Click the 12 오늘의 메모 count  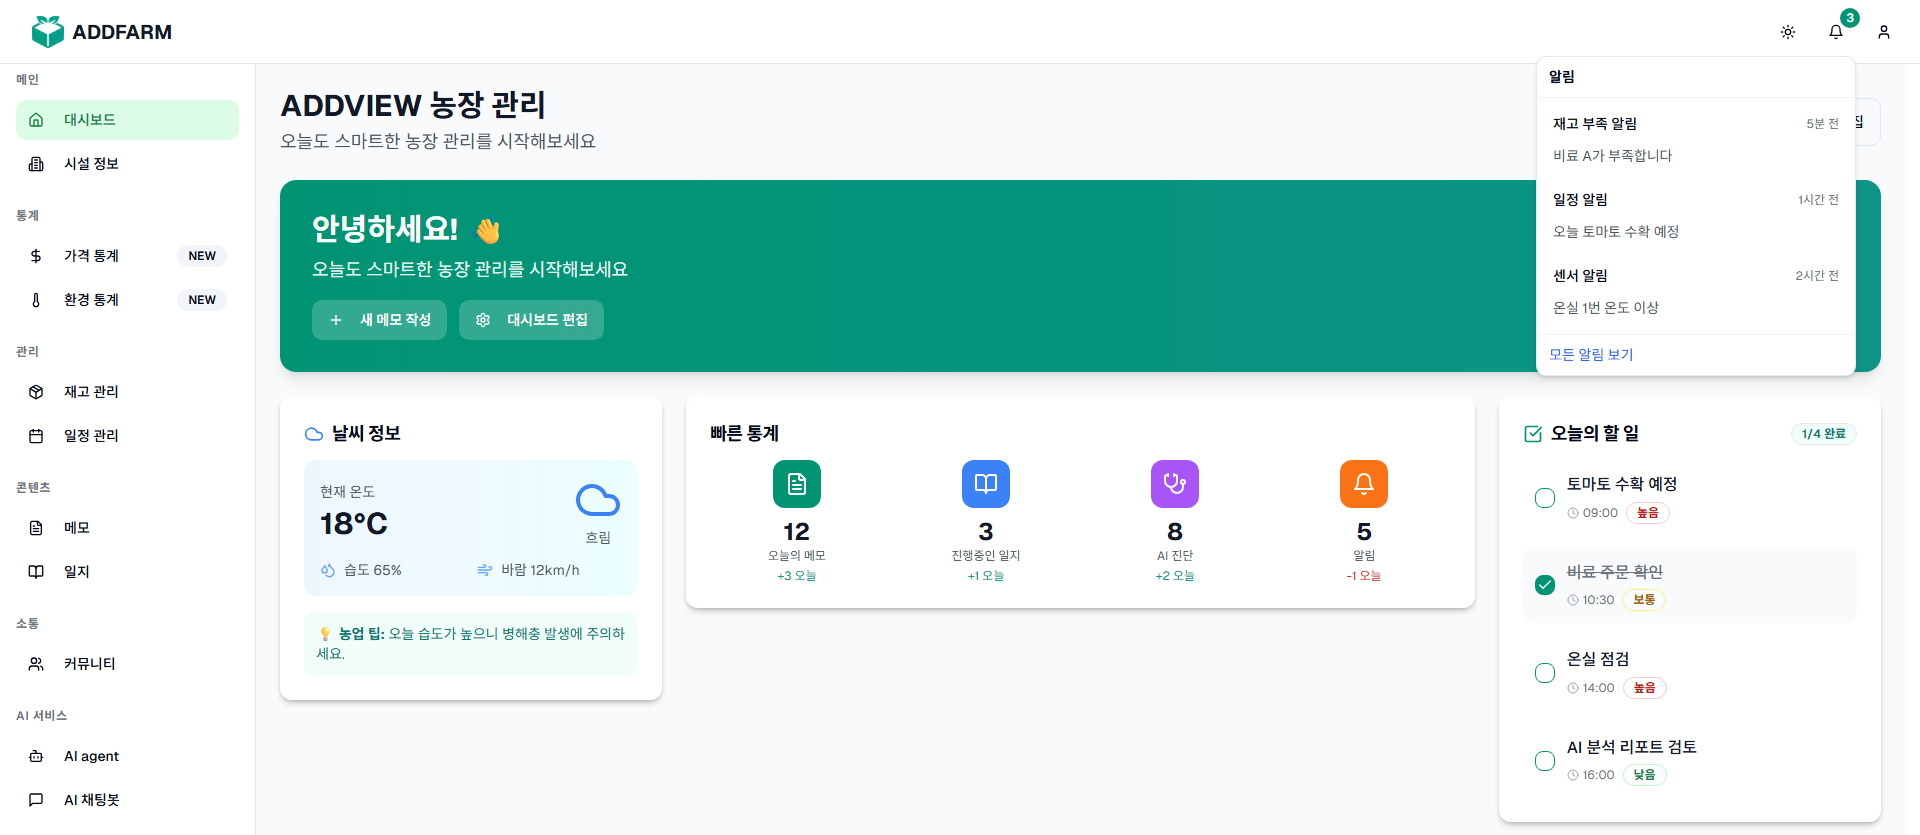pos(797,532)
